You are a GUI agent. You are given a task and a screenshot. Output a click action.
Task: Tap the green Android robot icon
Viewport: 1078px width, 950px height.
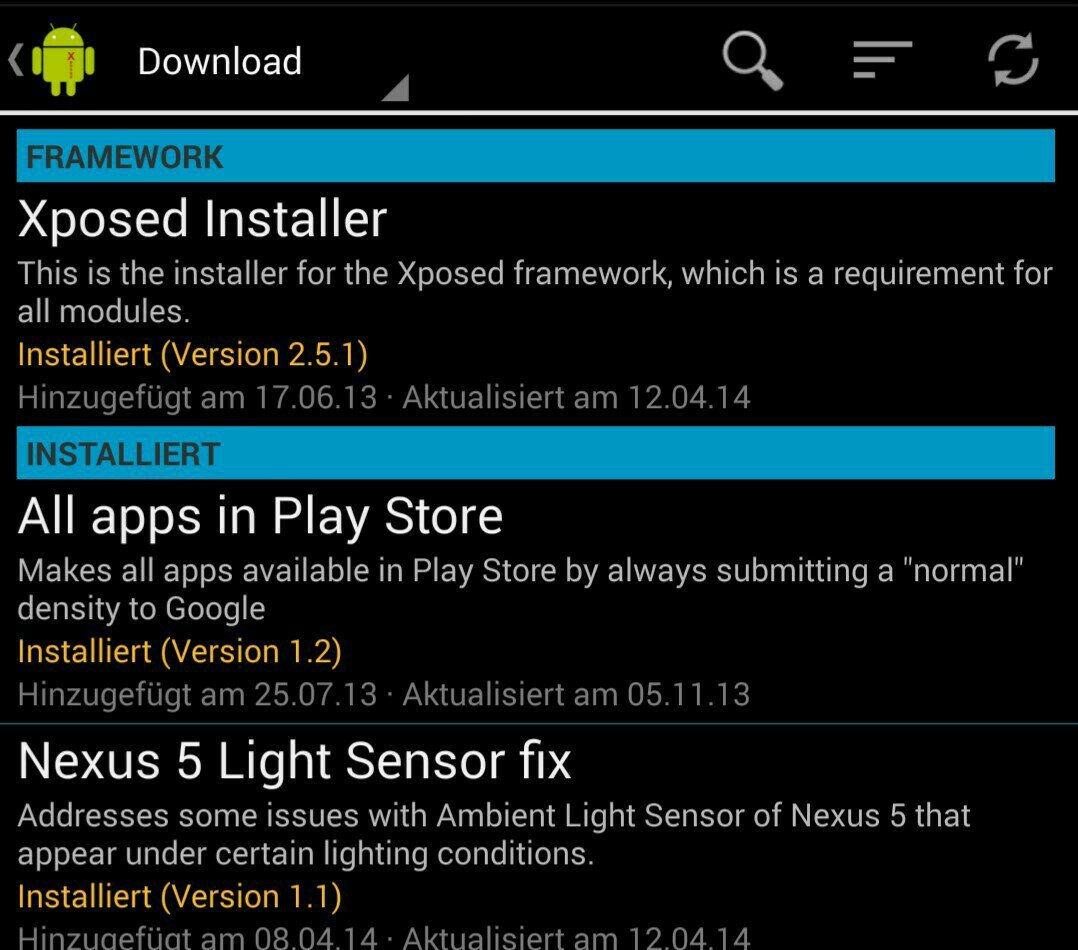63,60
